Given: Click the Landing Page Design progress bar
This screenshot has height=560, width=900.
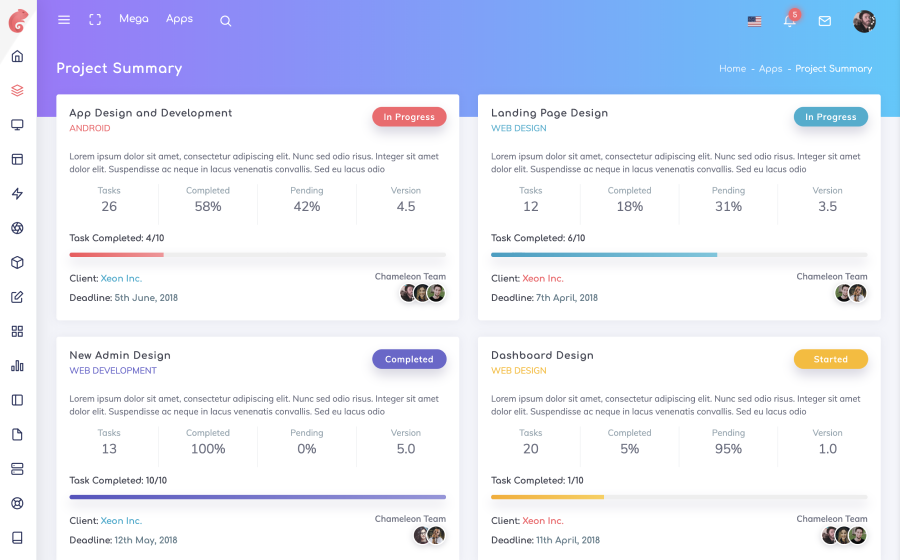Looking at the screenshot, I should (679, 255).
